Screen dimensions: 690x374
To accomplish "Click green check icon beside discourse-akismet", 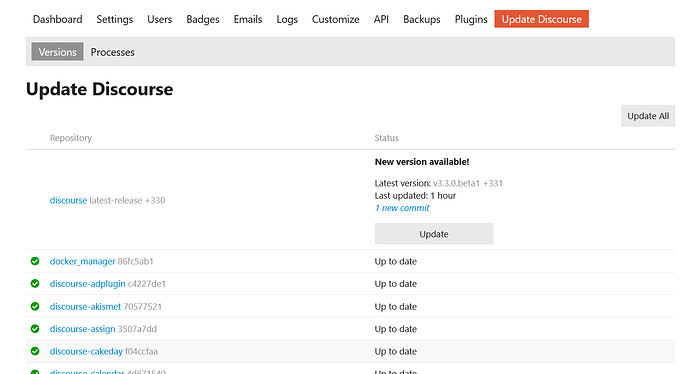I will (35, 307).
